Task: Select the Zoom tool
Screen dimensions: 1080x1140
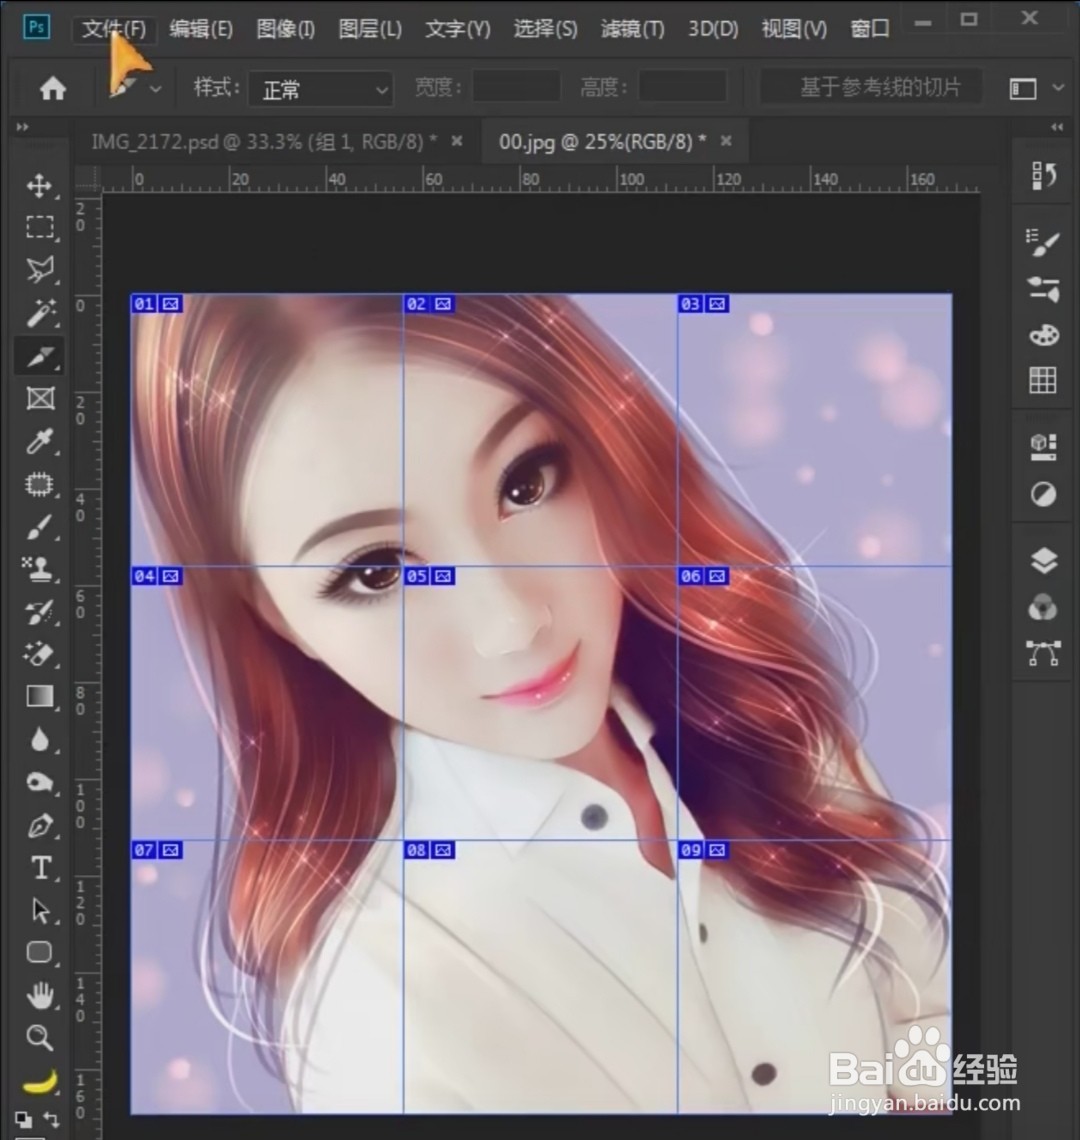Action: (39, 1037)
